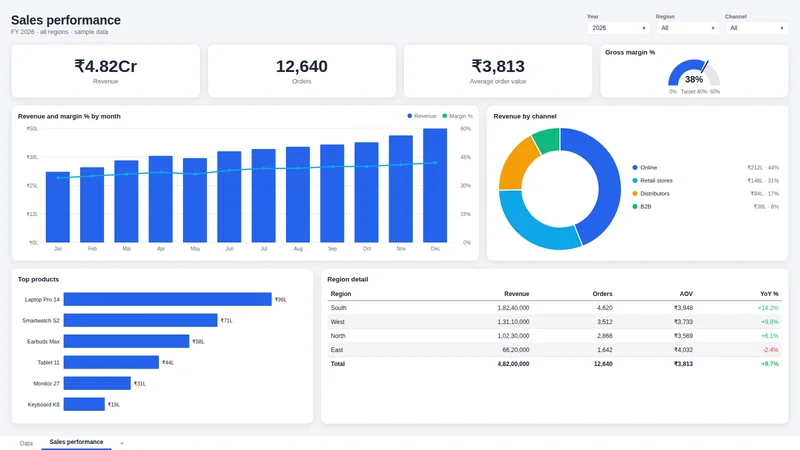Click the AOV column header
Viewport: 800px width, 450px height.
(x=686, y=294)
